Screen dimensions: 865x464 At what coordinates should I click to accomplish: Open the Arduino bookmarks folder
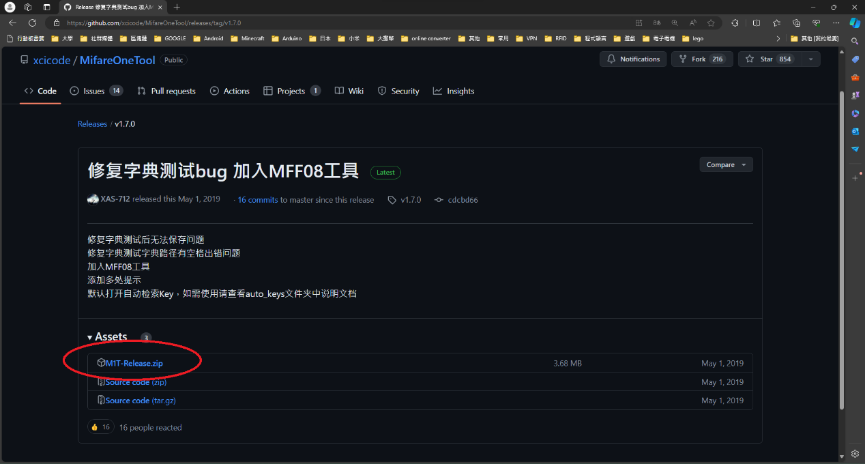pyautogui.click(x=286, y=39)
